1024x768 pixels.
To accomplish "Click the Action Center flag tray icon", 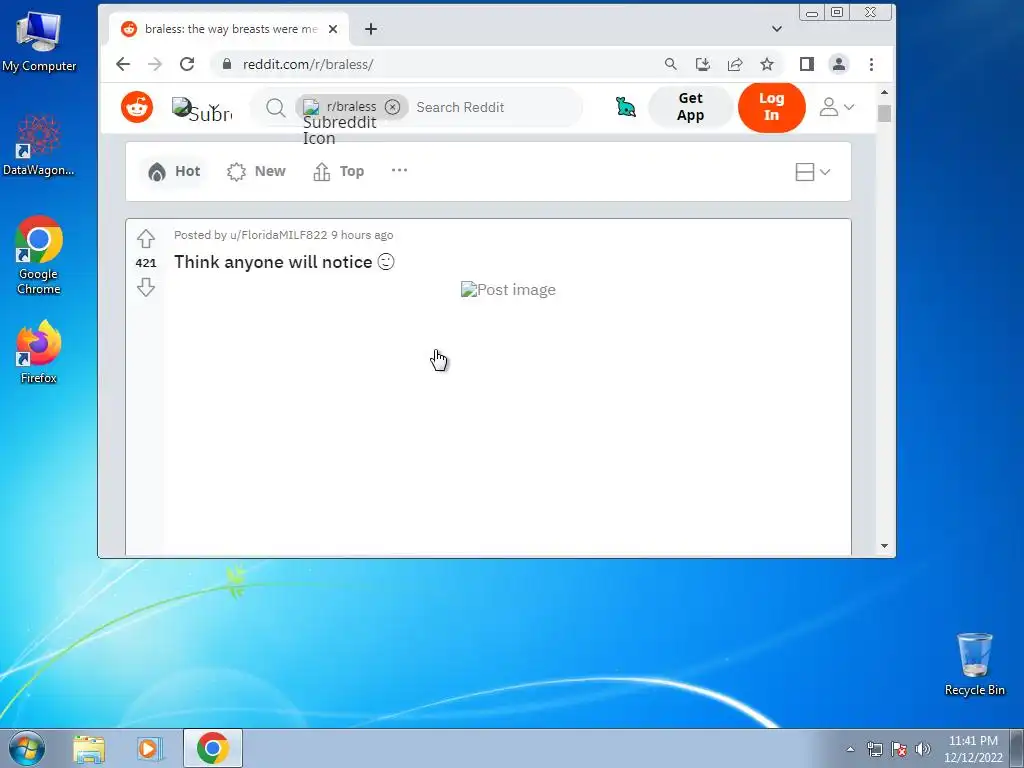I will 899,749.
